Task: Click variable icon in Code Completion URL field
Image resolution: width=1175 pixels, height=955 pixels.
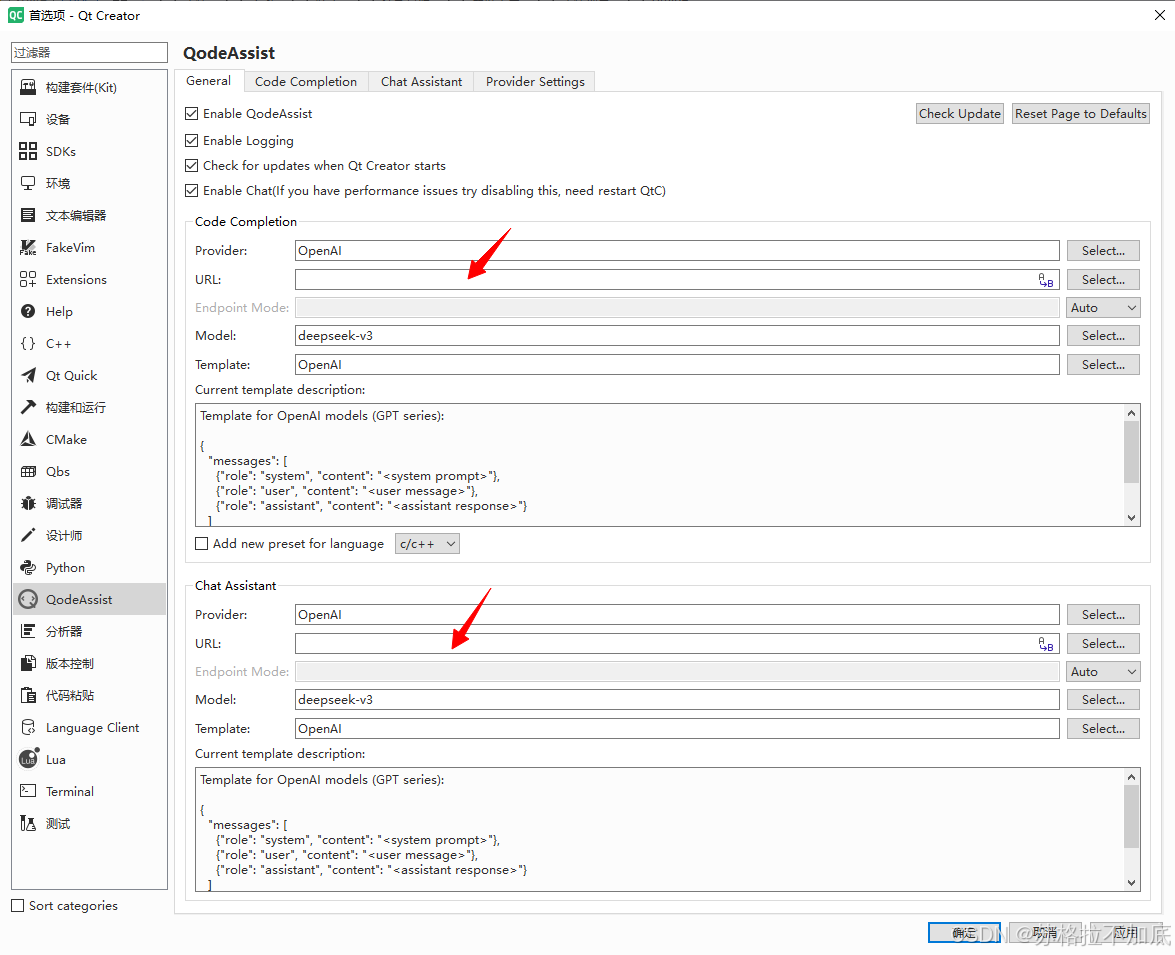Action: tap(1046, 280)
